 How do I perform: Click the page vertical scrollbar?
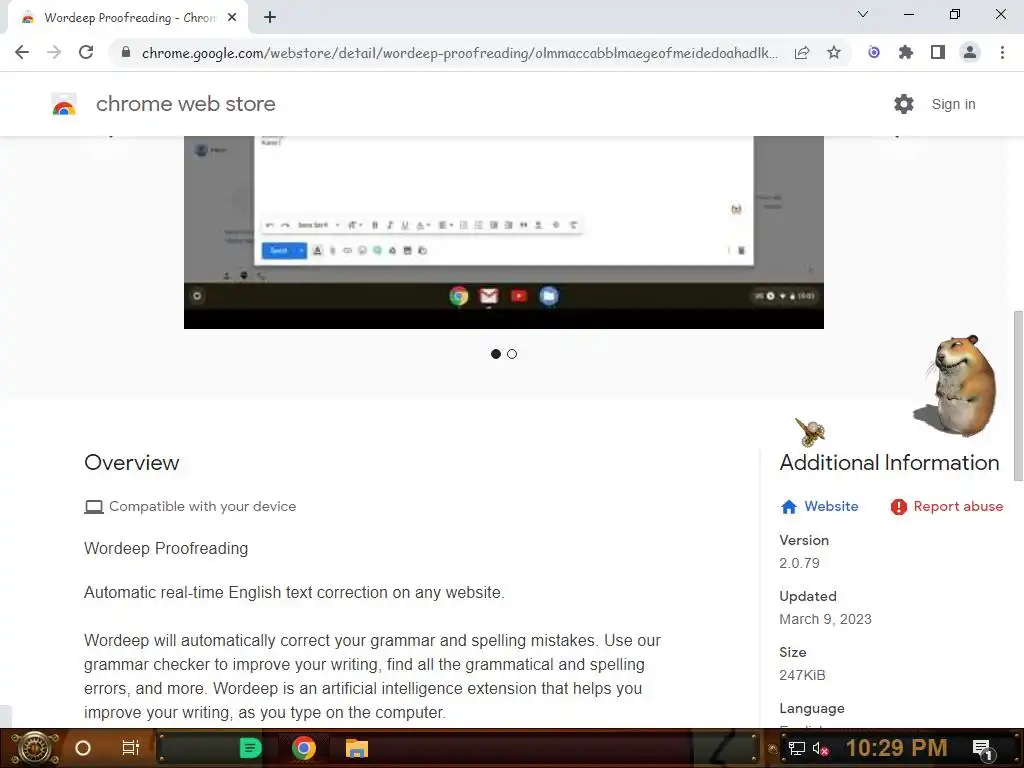(x=1018, y=396)
